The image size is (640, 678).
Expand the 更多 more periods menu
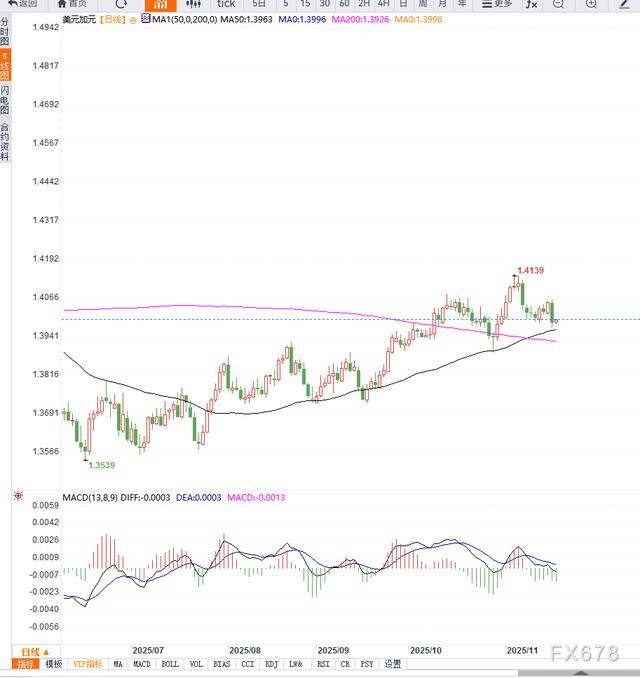click(x=497, y=4)
